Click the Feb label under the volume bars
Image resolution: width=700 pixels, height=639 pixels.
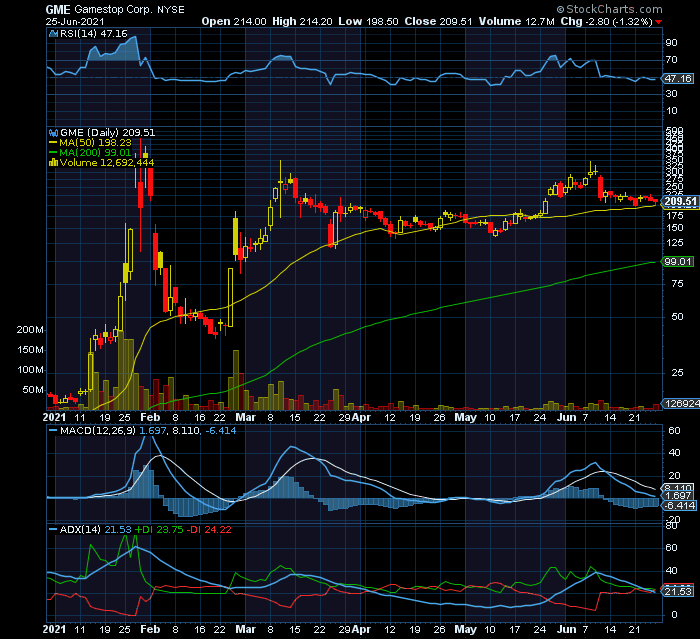tap(150, 418)
